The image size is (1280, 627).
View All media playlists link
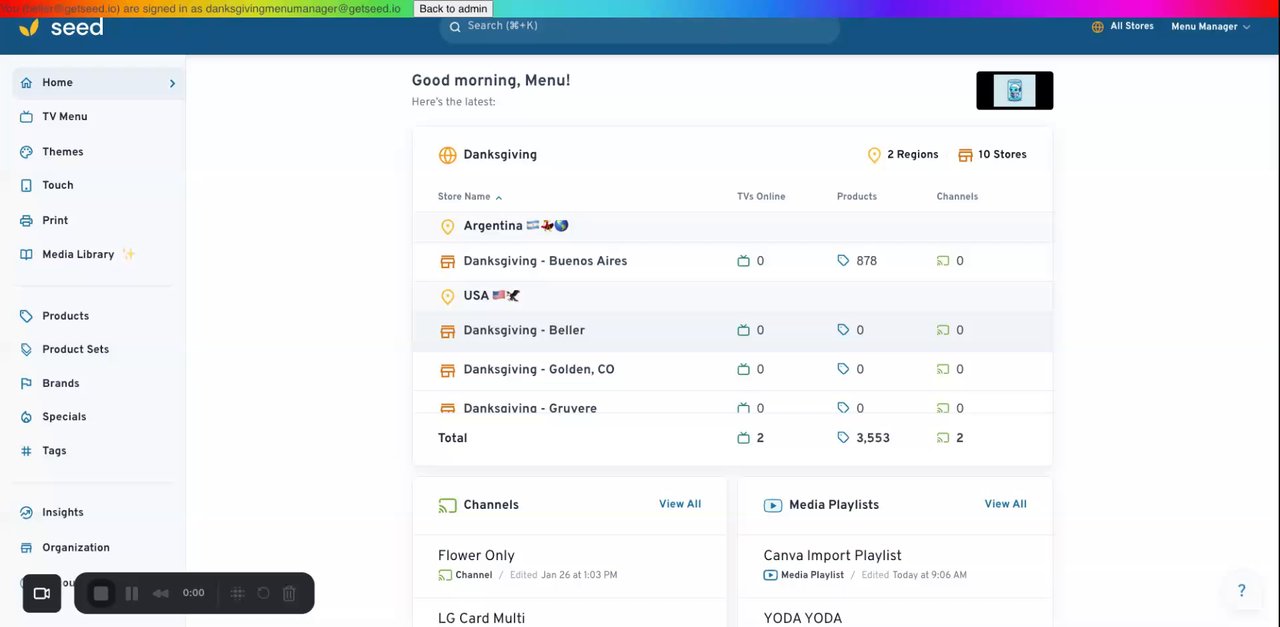[x=1005, y=505]
